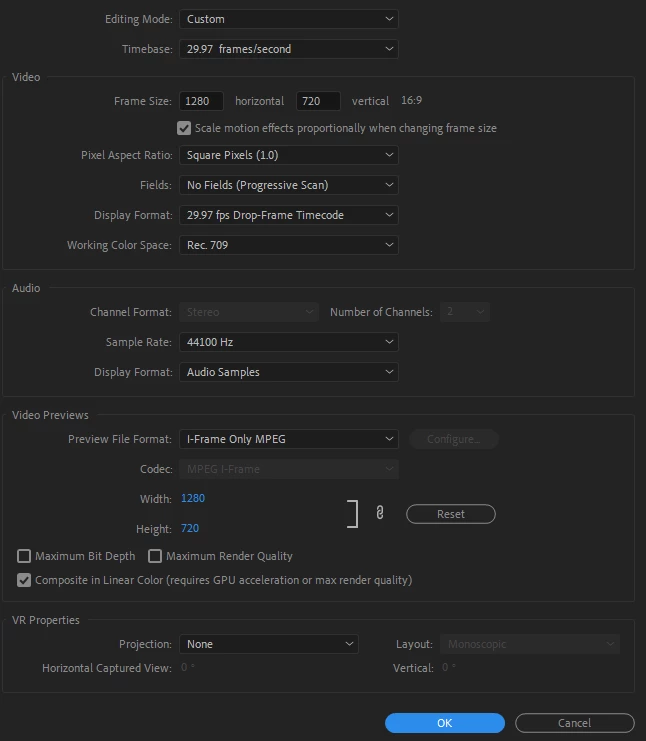Open the Timebase frames/second dropdown
646x741 pixels.
[x=289, y=49]
